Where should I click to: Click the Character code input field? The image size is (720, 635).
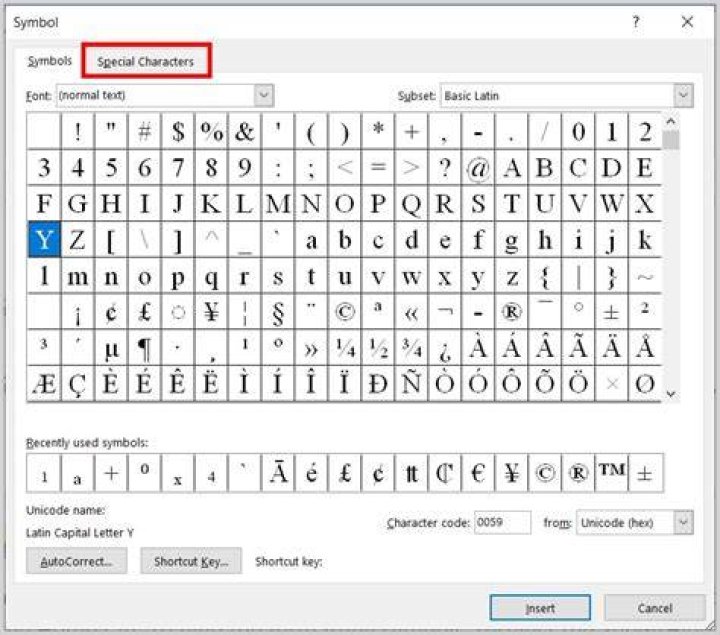pos(502,523)
